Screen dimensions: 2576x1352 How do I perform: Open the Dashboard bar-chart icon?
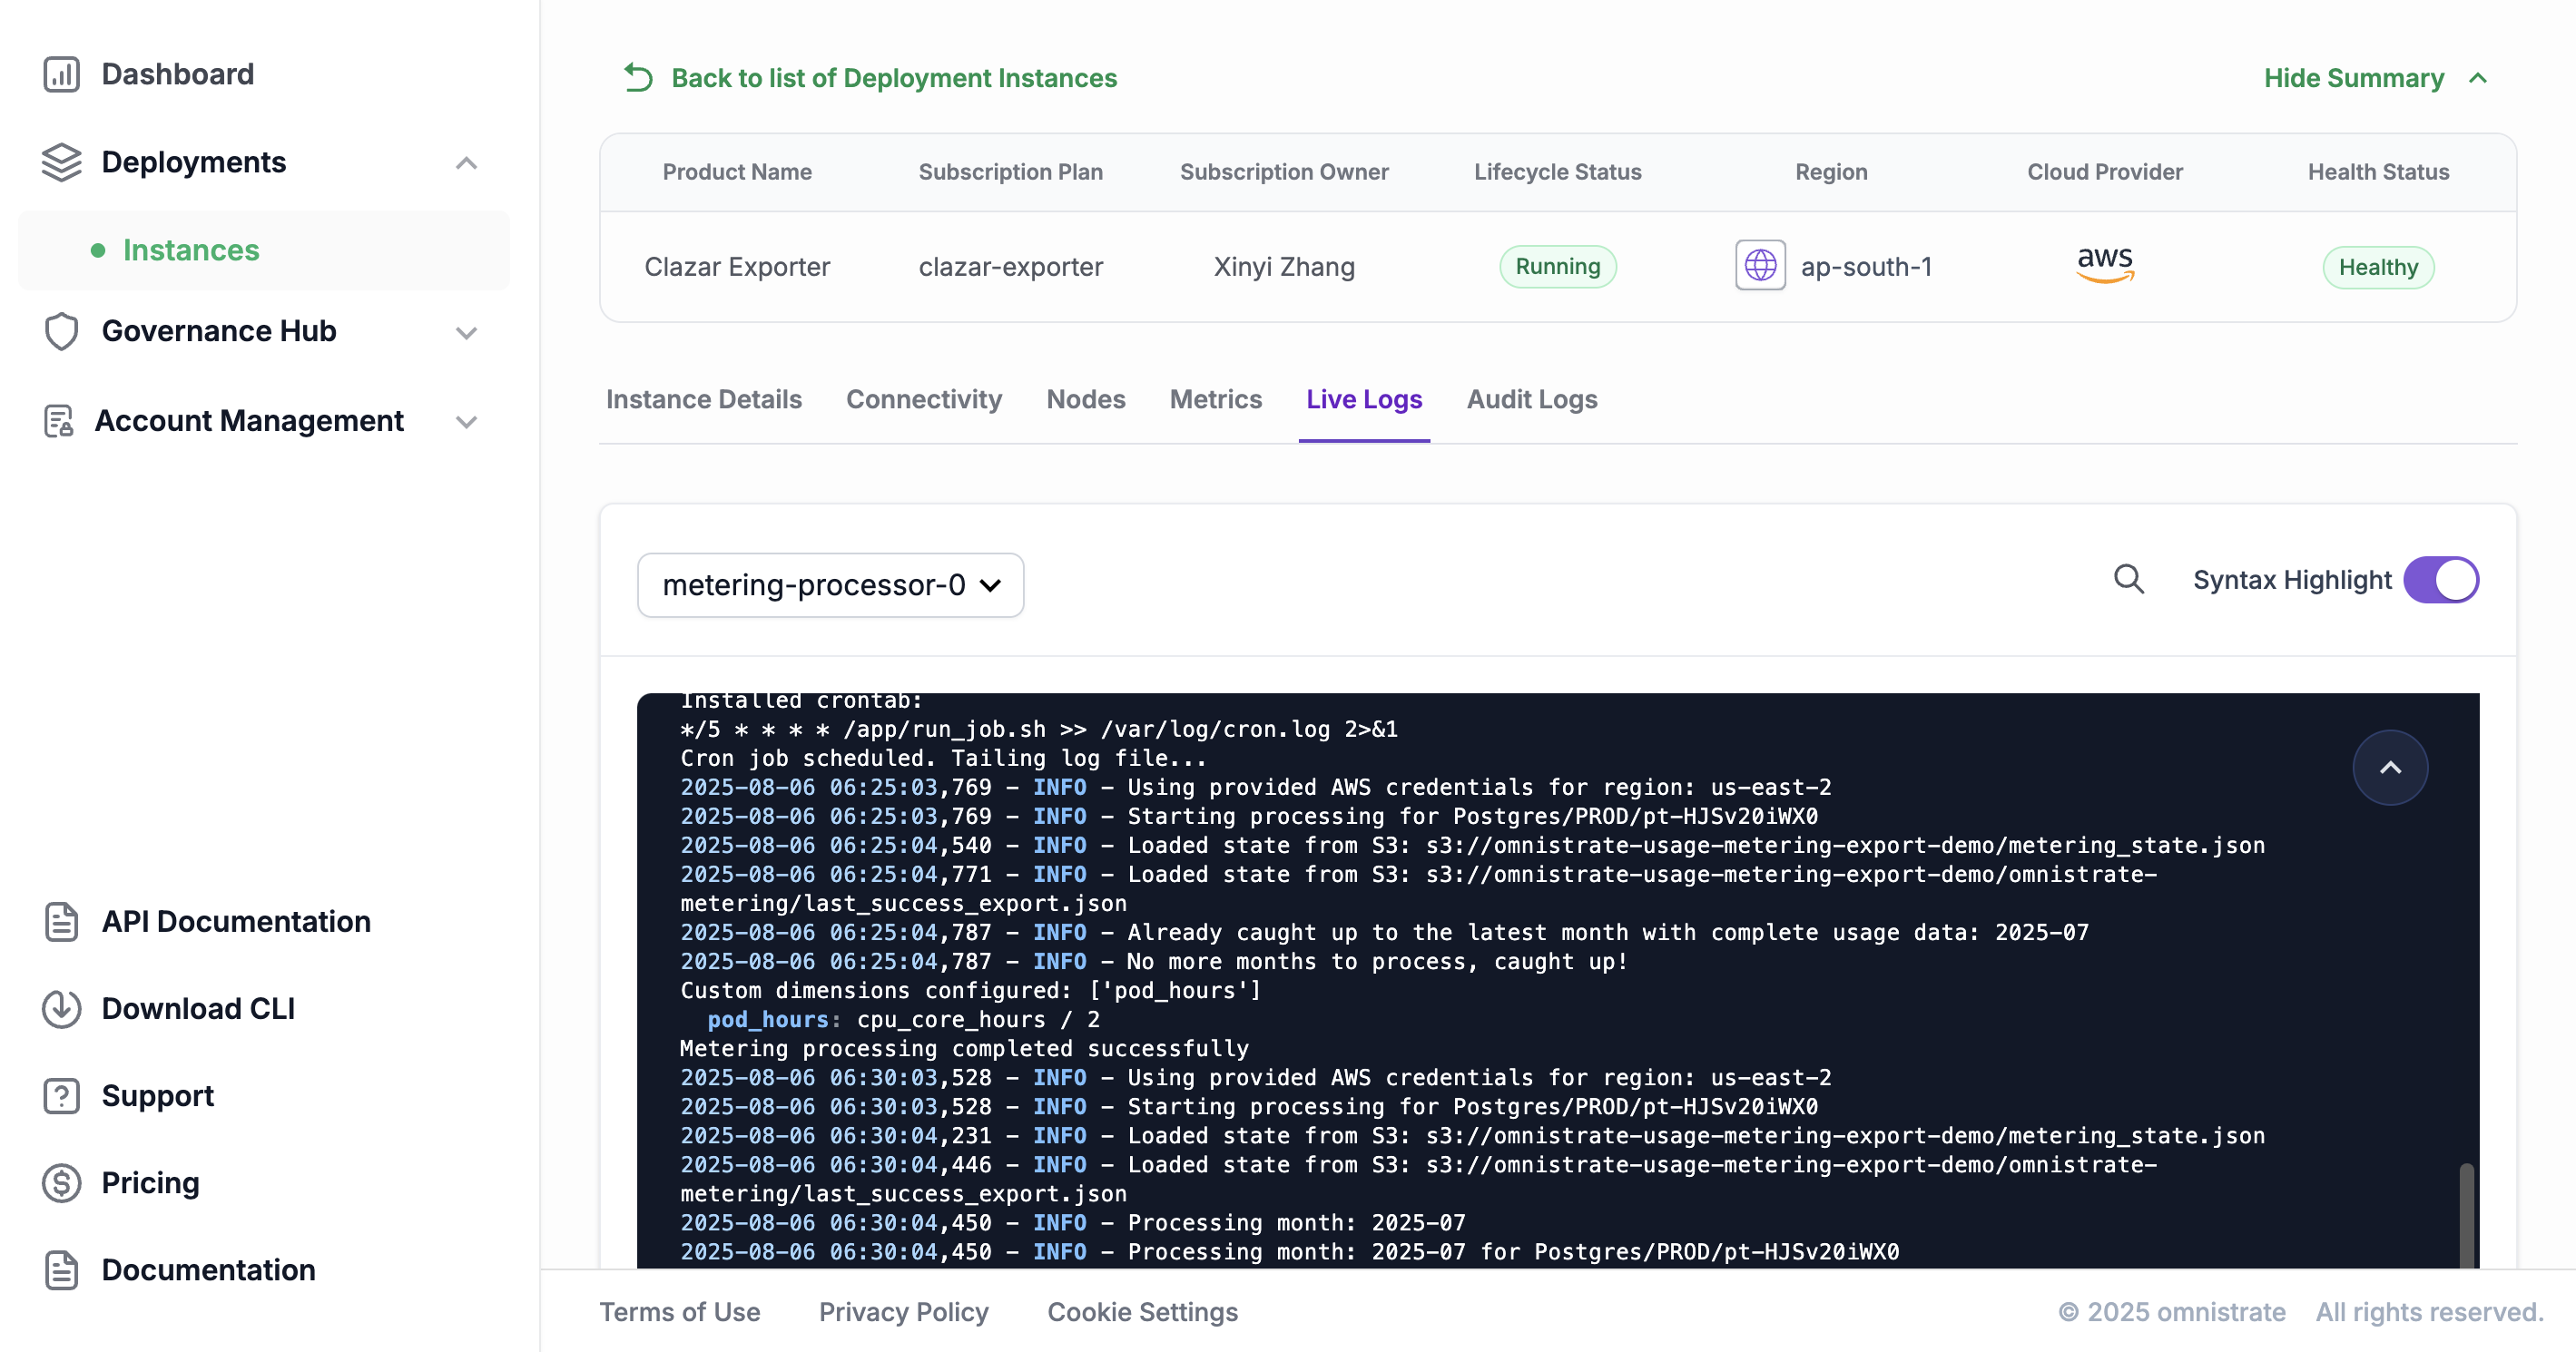tap(61, 74)
